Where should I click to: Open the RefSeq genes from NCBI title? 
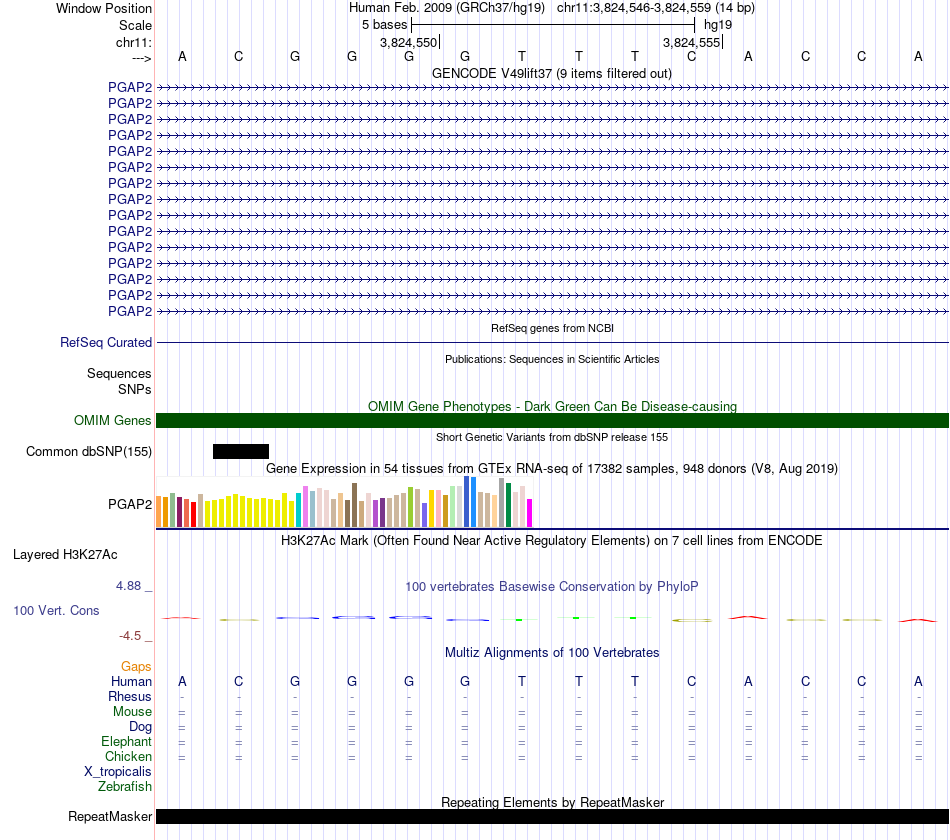552,328
